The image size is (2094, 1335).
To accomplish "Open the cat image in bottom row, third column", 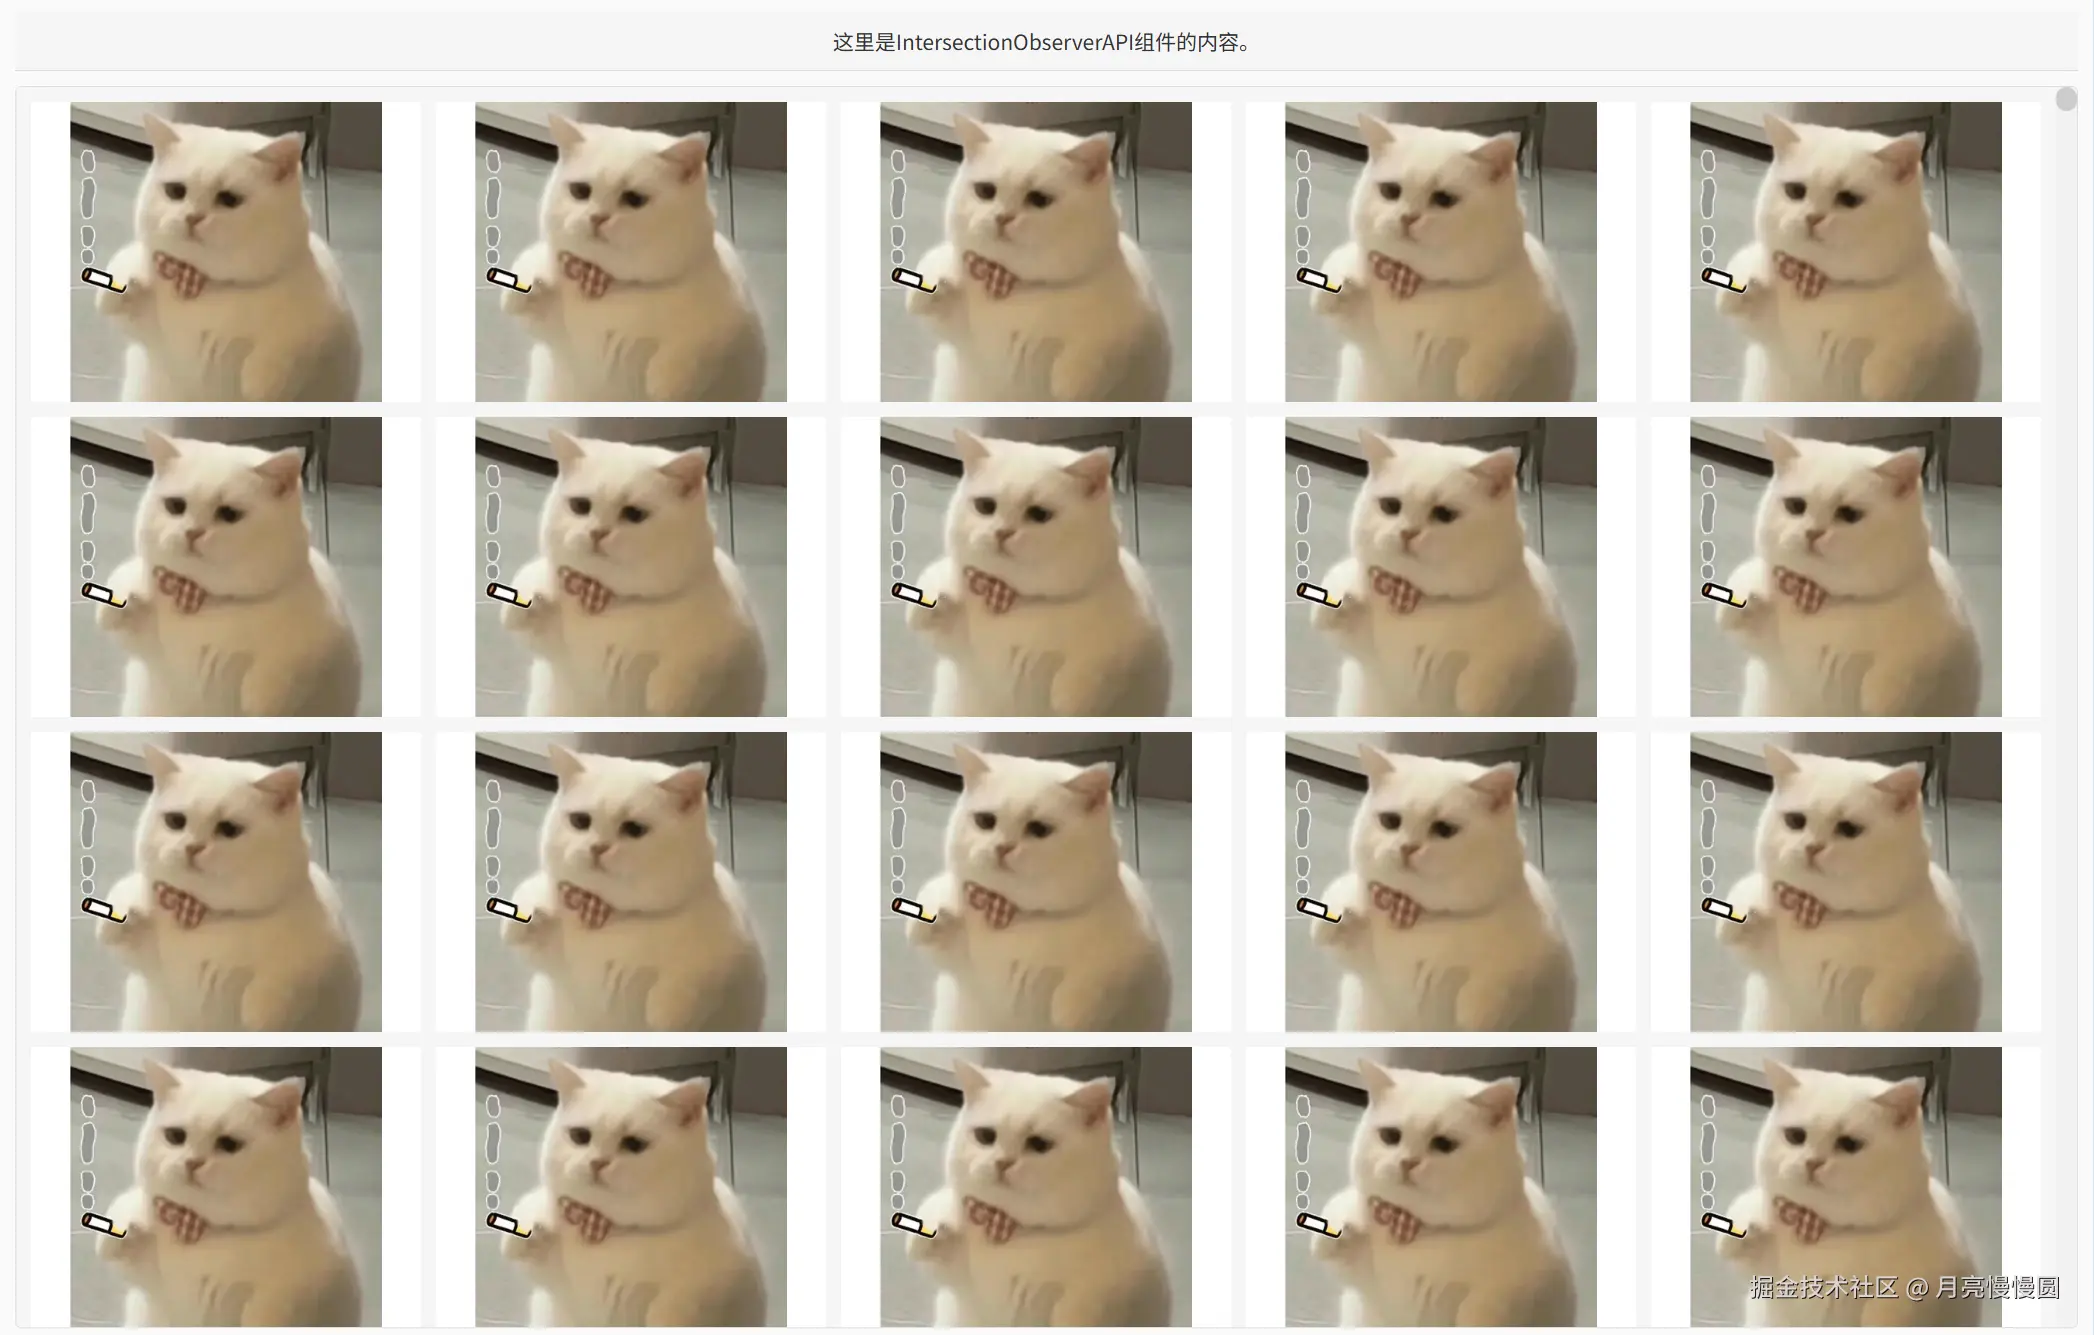I will pos(1036,1186).
